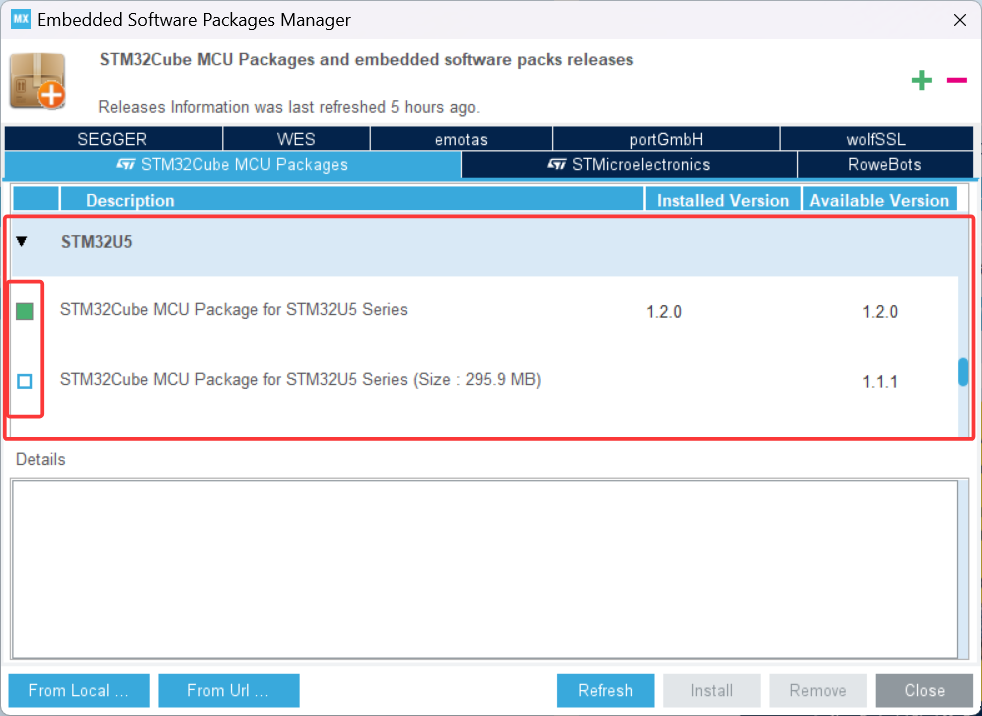Click the Available Version column header
Viewport: 982px width, 716px height.
point(880,200)
